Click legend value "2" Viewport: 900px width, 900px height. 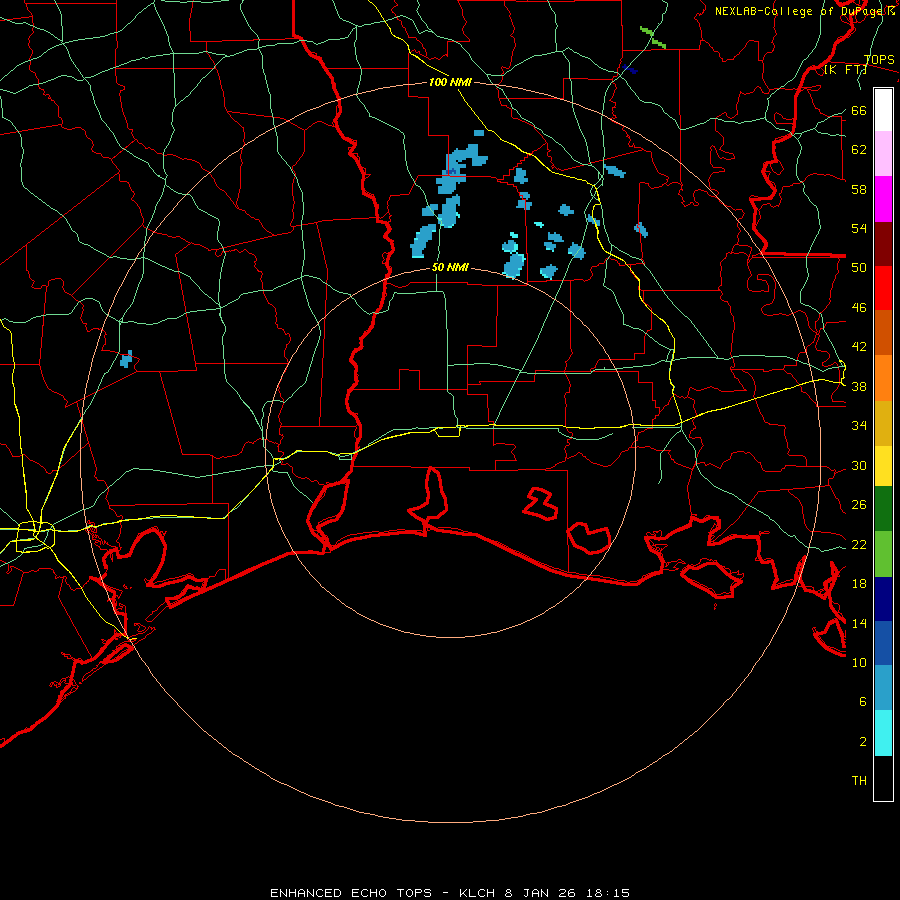click(x=862, y=741)
